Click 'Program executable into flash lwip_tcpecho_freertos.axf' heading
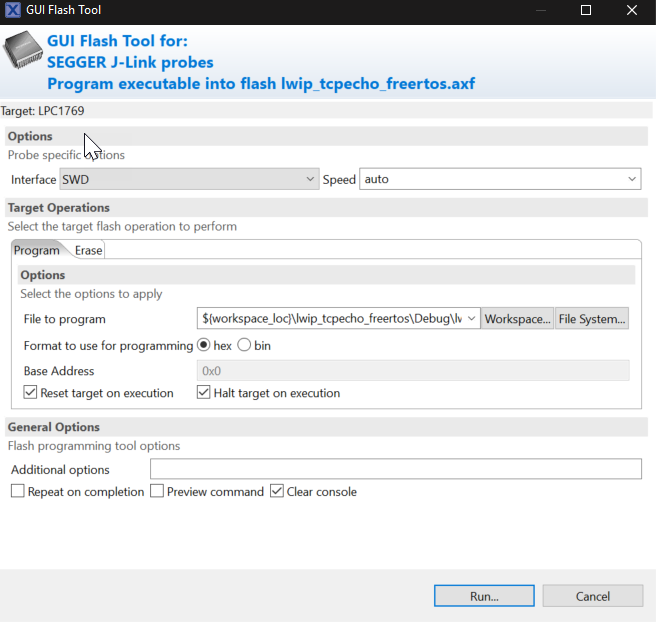 coord(261,84)
